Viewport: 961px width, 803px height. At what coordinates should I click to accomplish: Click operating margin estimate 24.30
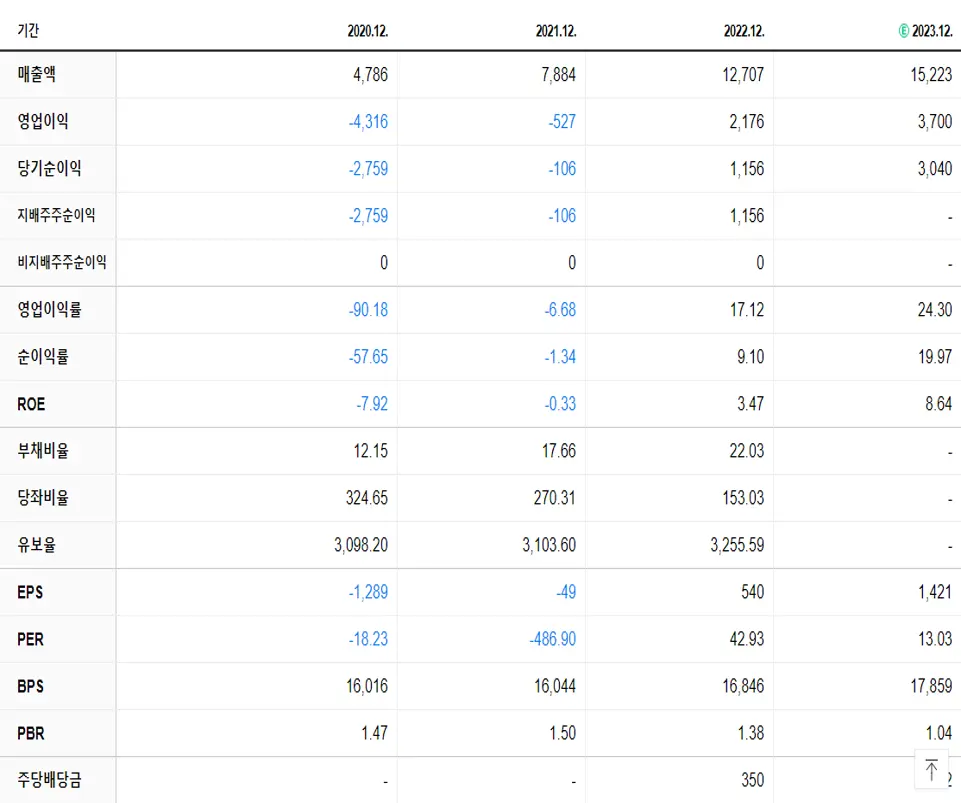[x=935, y=310]
